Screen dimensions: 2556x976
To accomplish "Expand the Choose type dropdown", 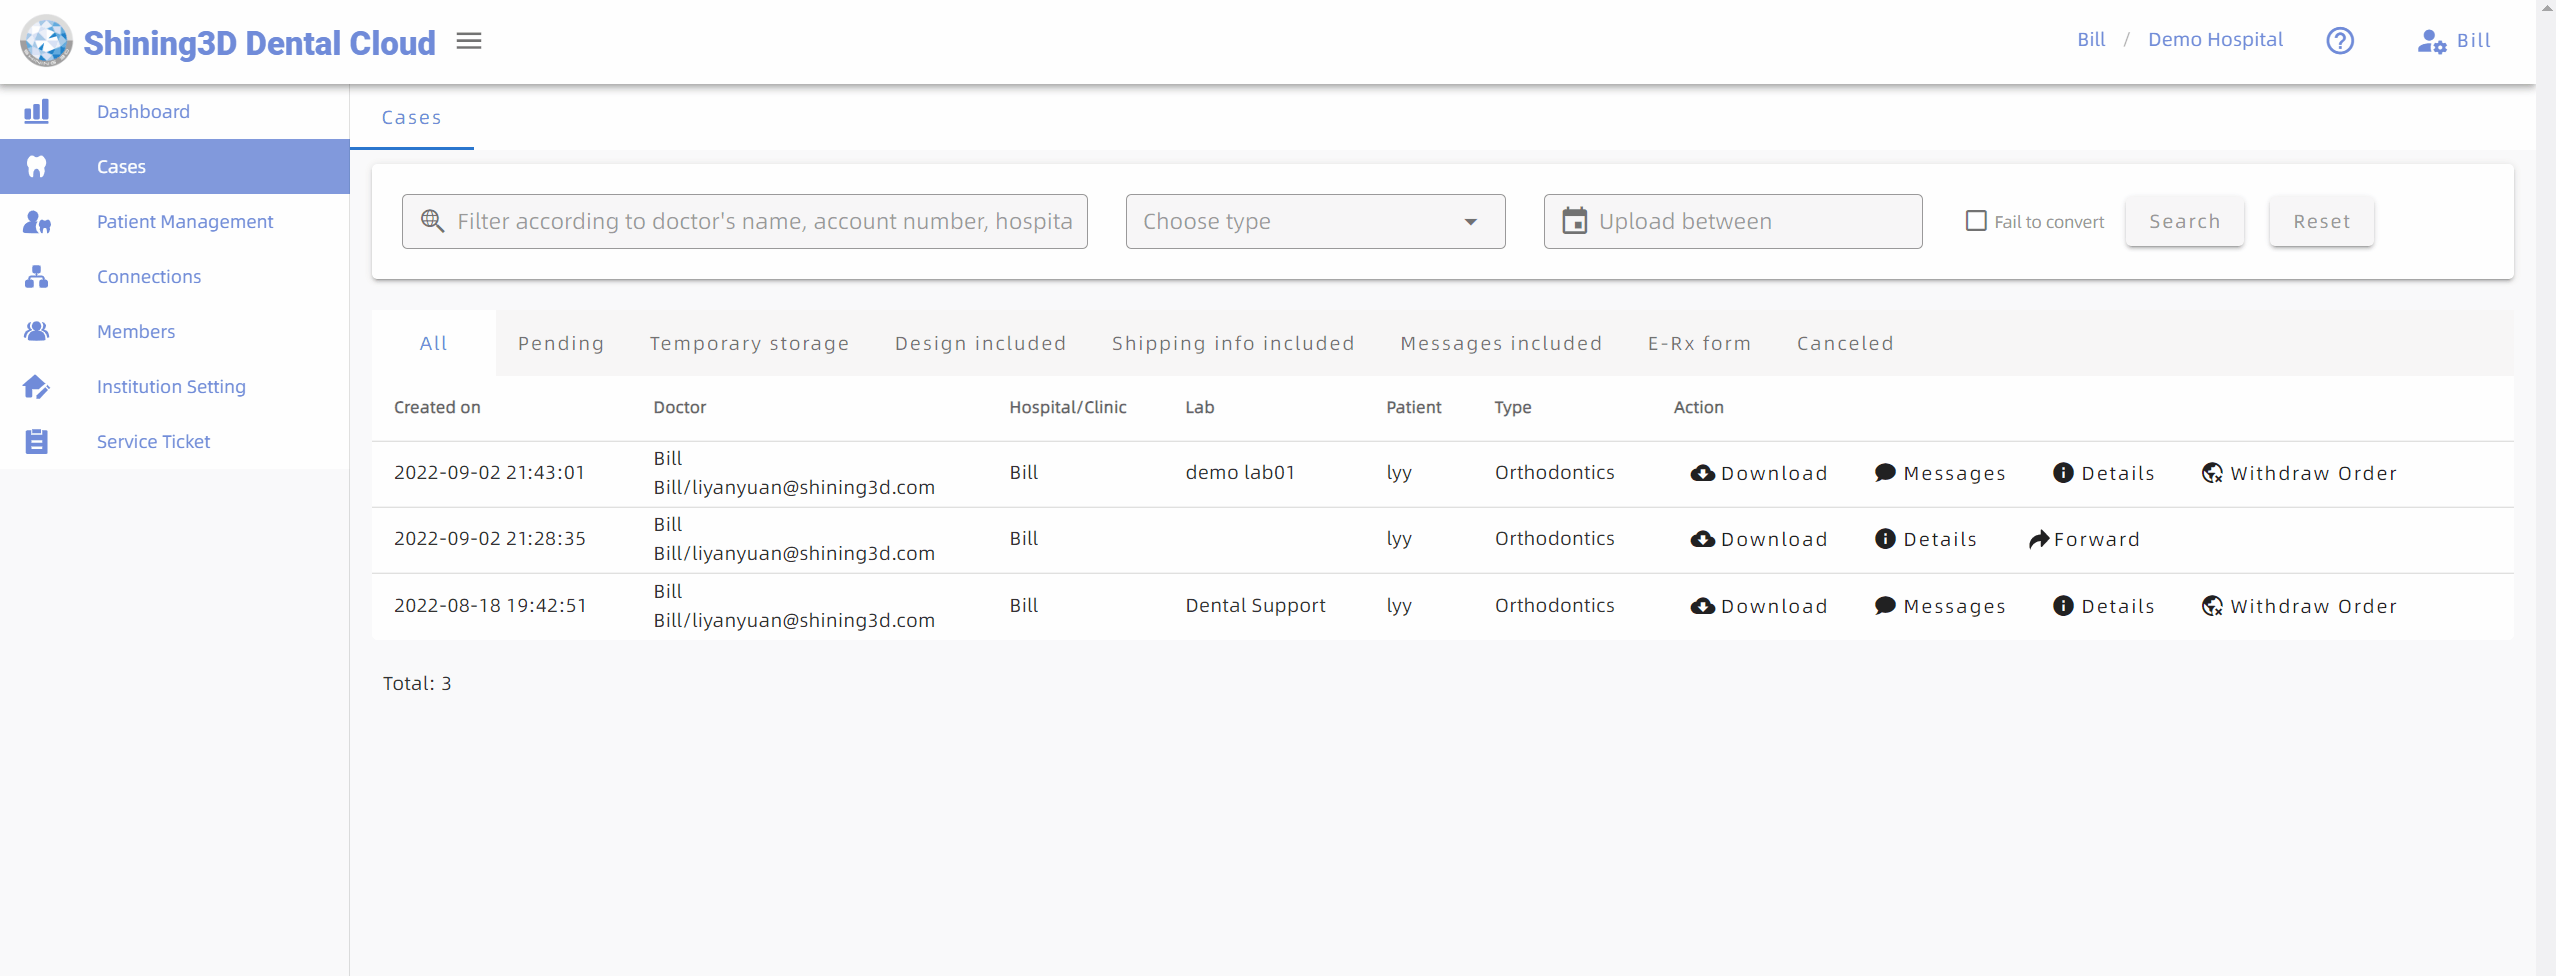I will click(1315, 221).
